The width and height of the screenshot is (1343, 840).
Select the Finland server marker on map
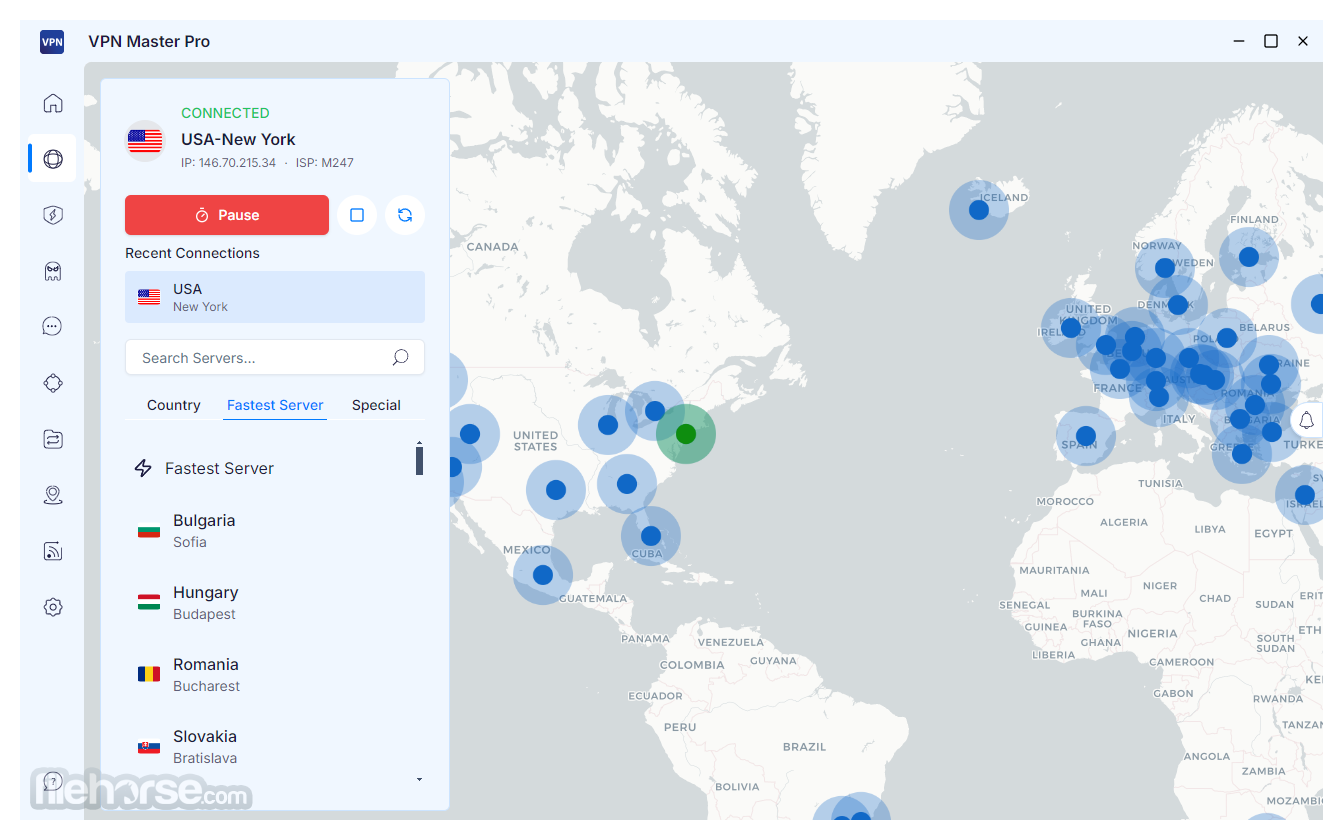tap(1249, 257)
